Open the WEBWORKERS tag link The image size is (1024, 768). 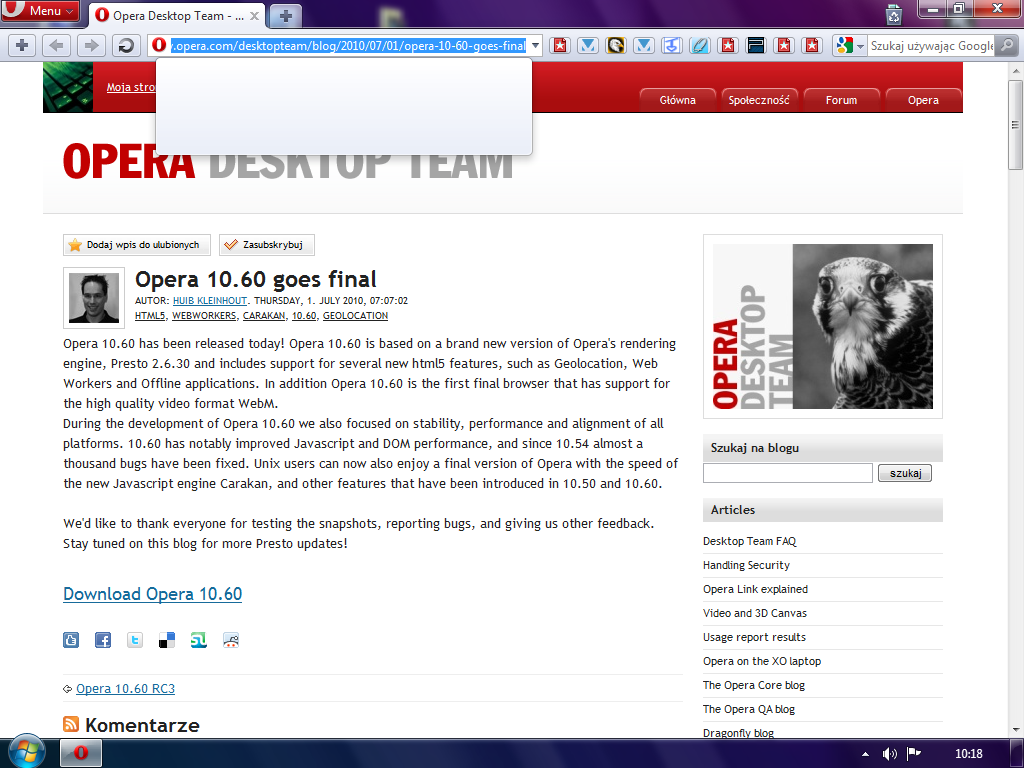204,315
